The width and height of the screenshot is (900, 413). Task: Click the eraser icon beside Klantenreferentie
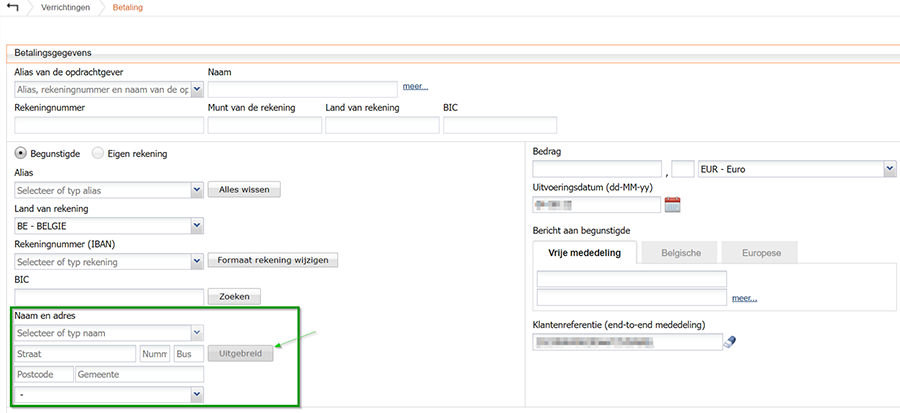tap(729, 342)
